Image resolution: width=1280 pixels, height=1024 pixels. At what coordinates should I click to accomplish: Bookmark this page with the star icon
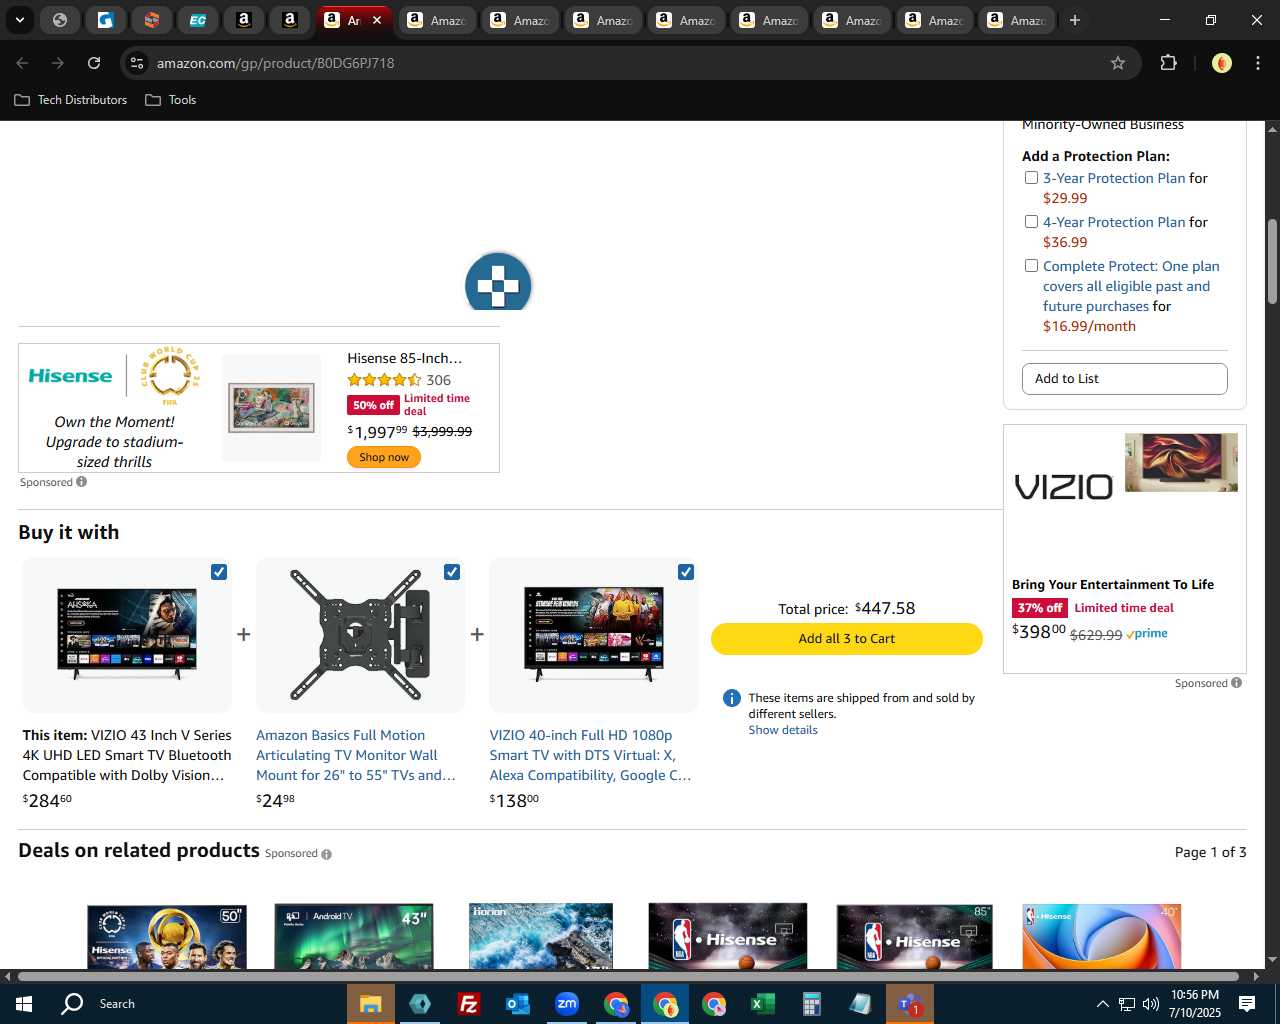point(1118,63)
